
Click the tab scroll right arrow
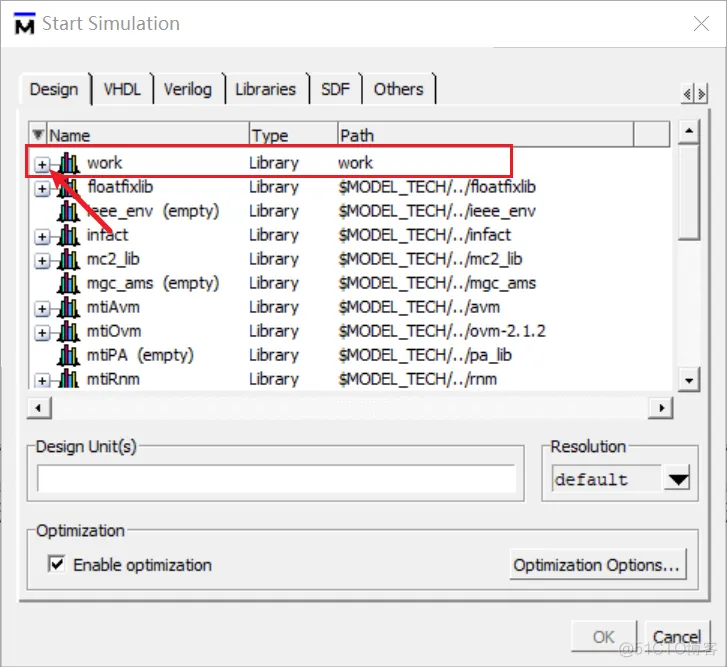click(x=701, y=94)
